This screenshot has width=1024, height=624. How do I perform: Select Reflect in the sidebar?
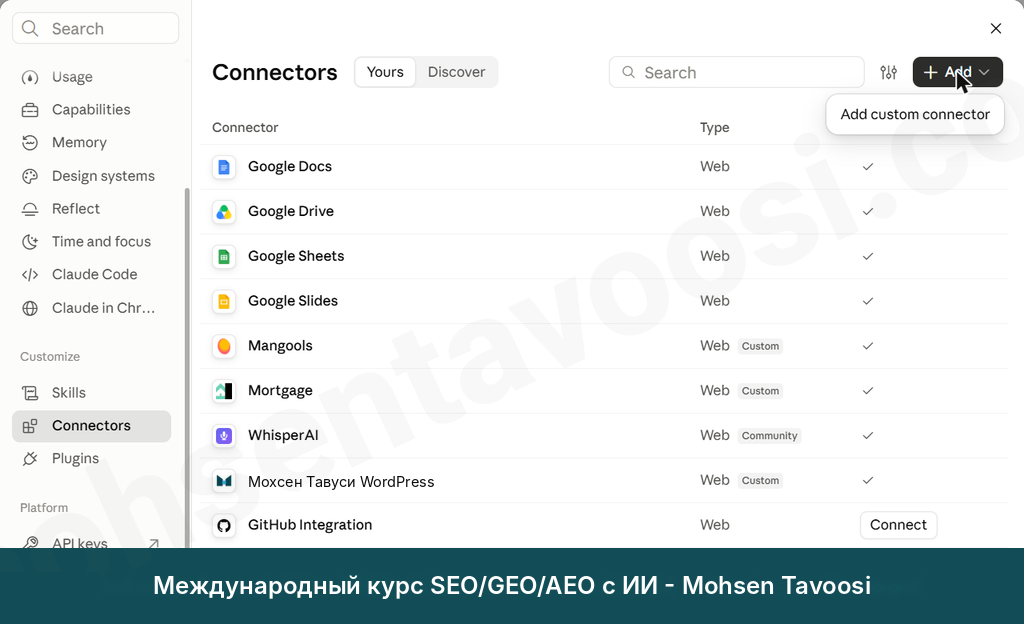coord(91,209)
